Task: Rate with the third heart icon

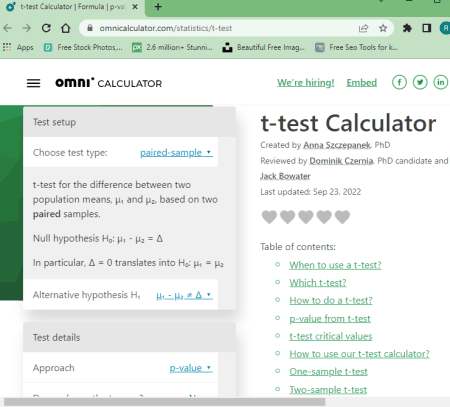Action: (x=306, y=217)
